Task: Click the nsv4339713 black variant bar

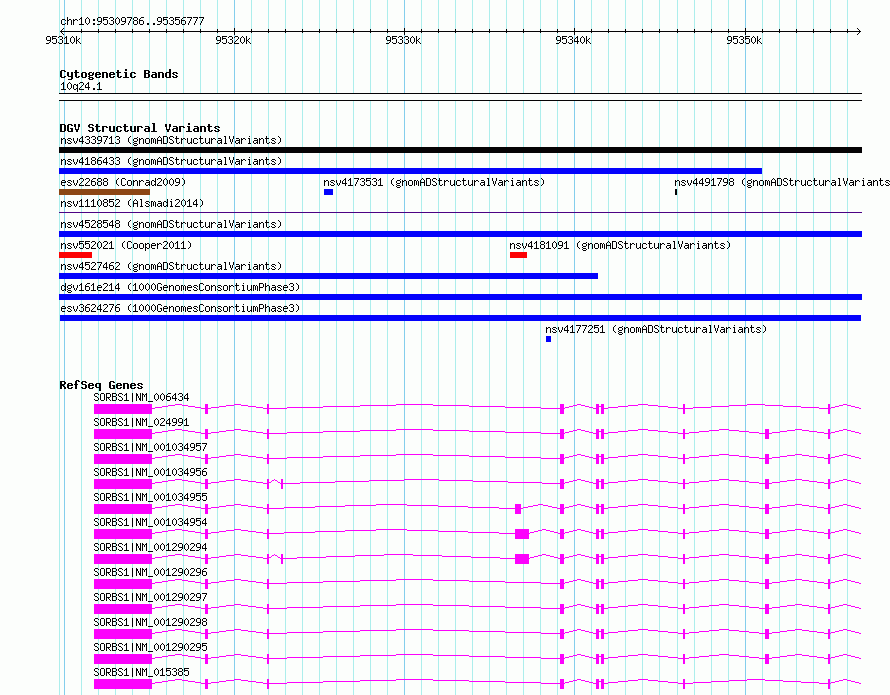Action: click(x=460, y=150)
